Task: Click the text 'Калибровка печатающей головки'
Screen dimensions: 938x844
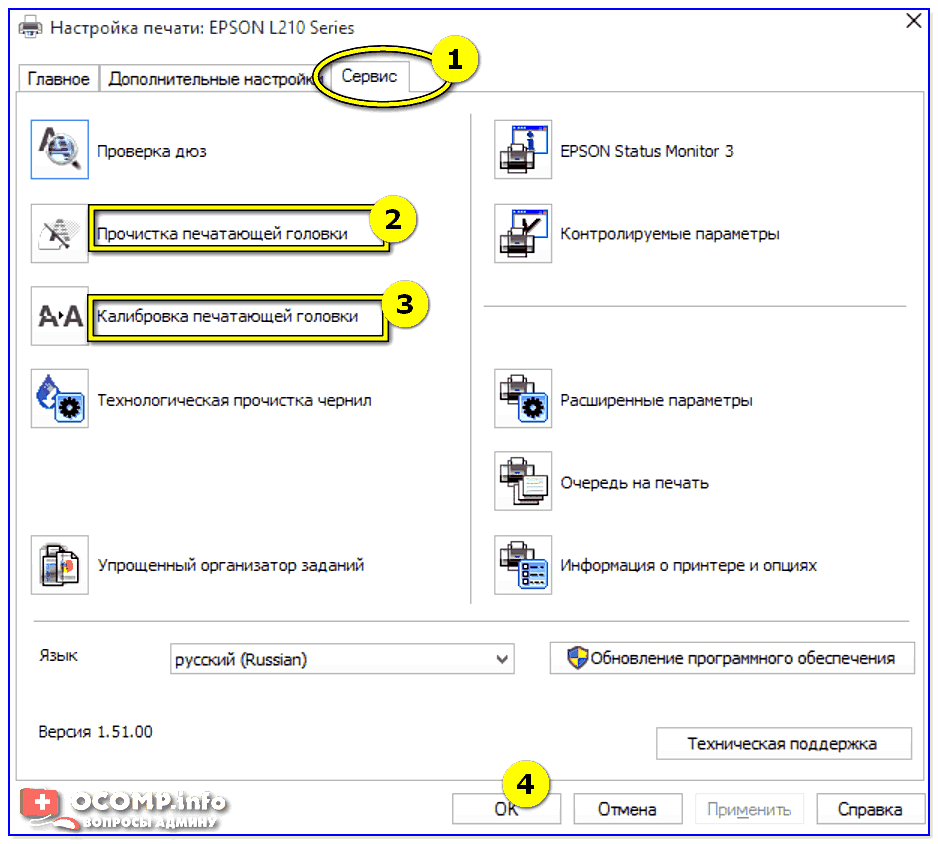Action: [x=228, y=316]
